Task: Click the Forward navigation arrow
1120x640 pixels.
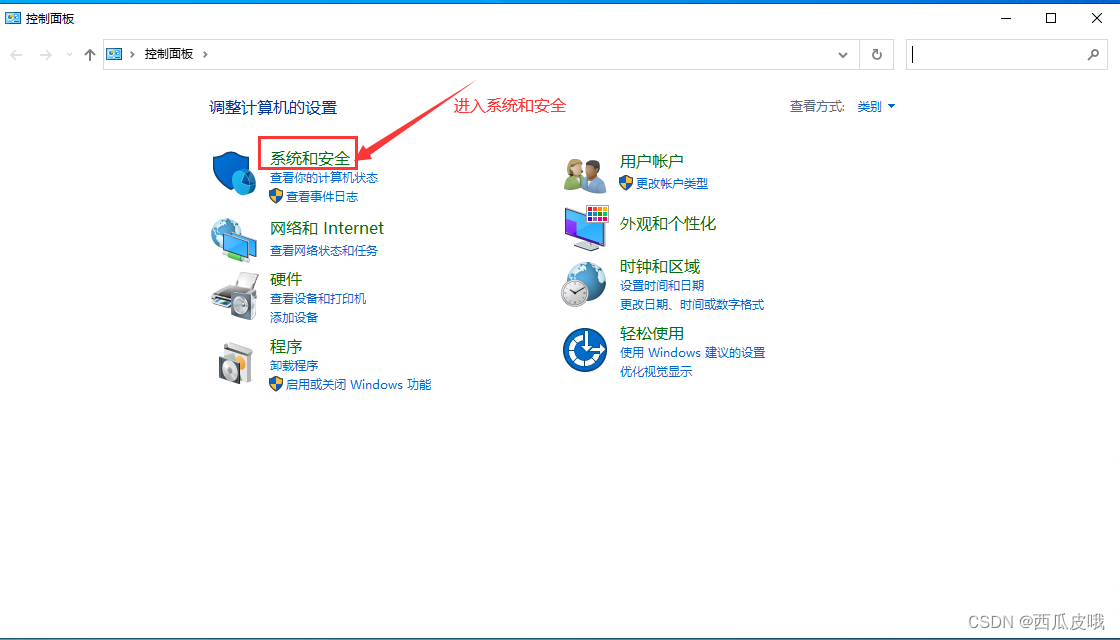Action: (x=46, y=54)
